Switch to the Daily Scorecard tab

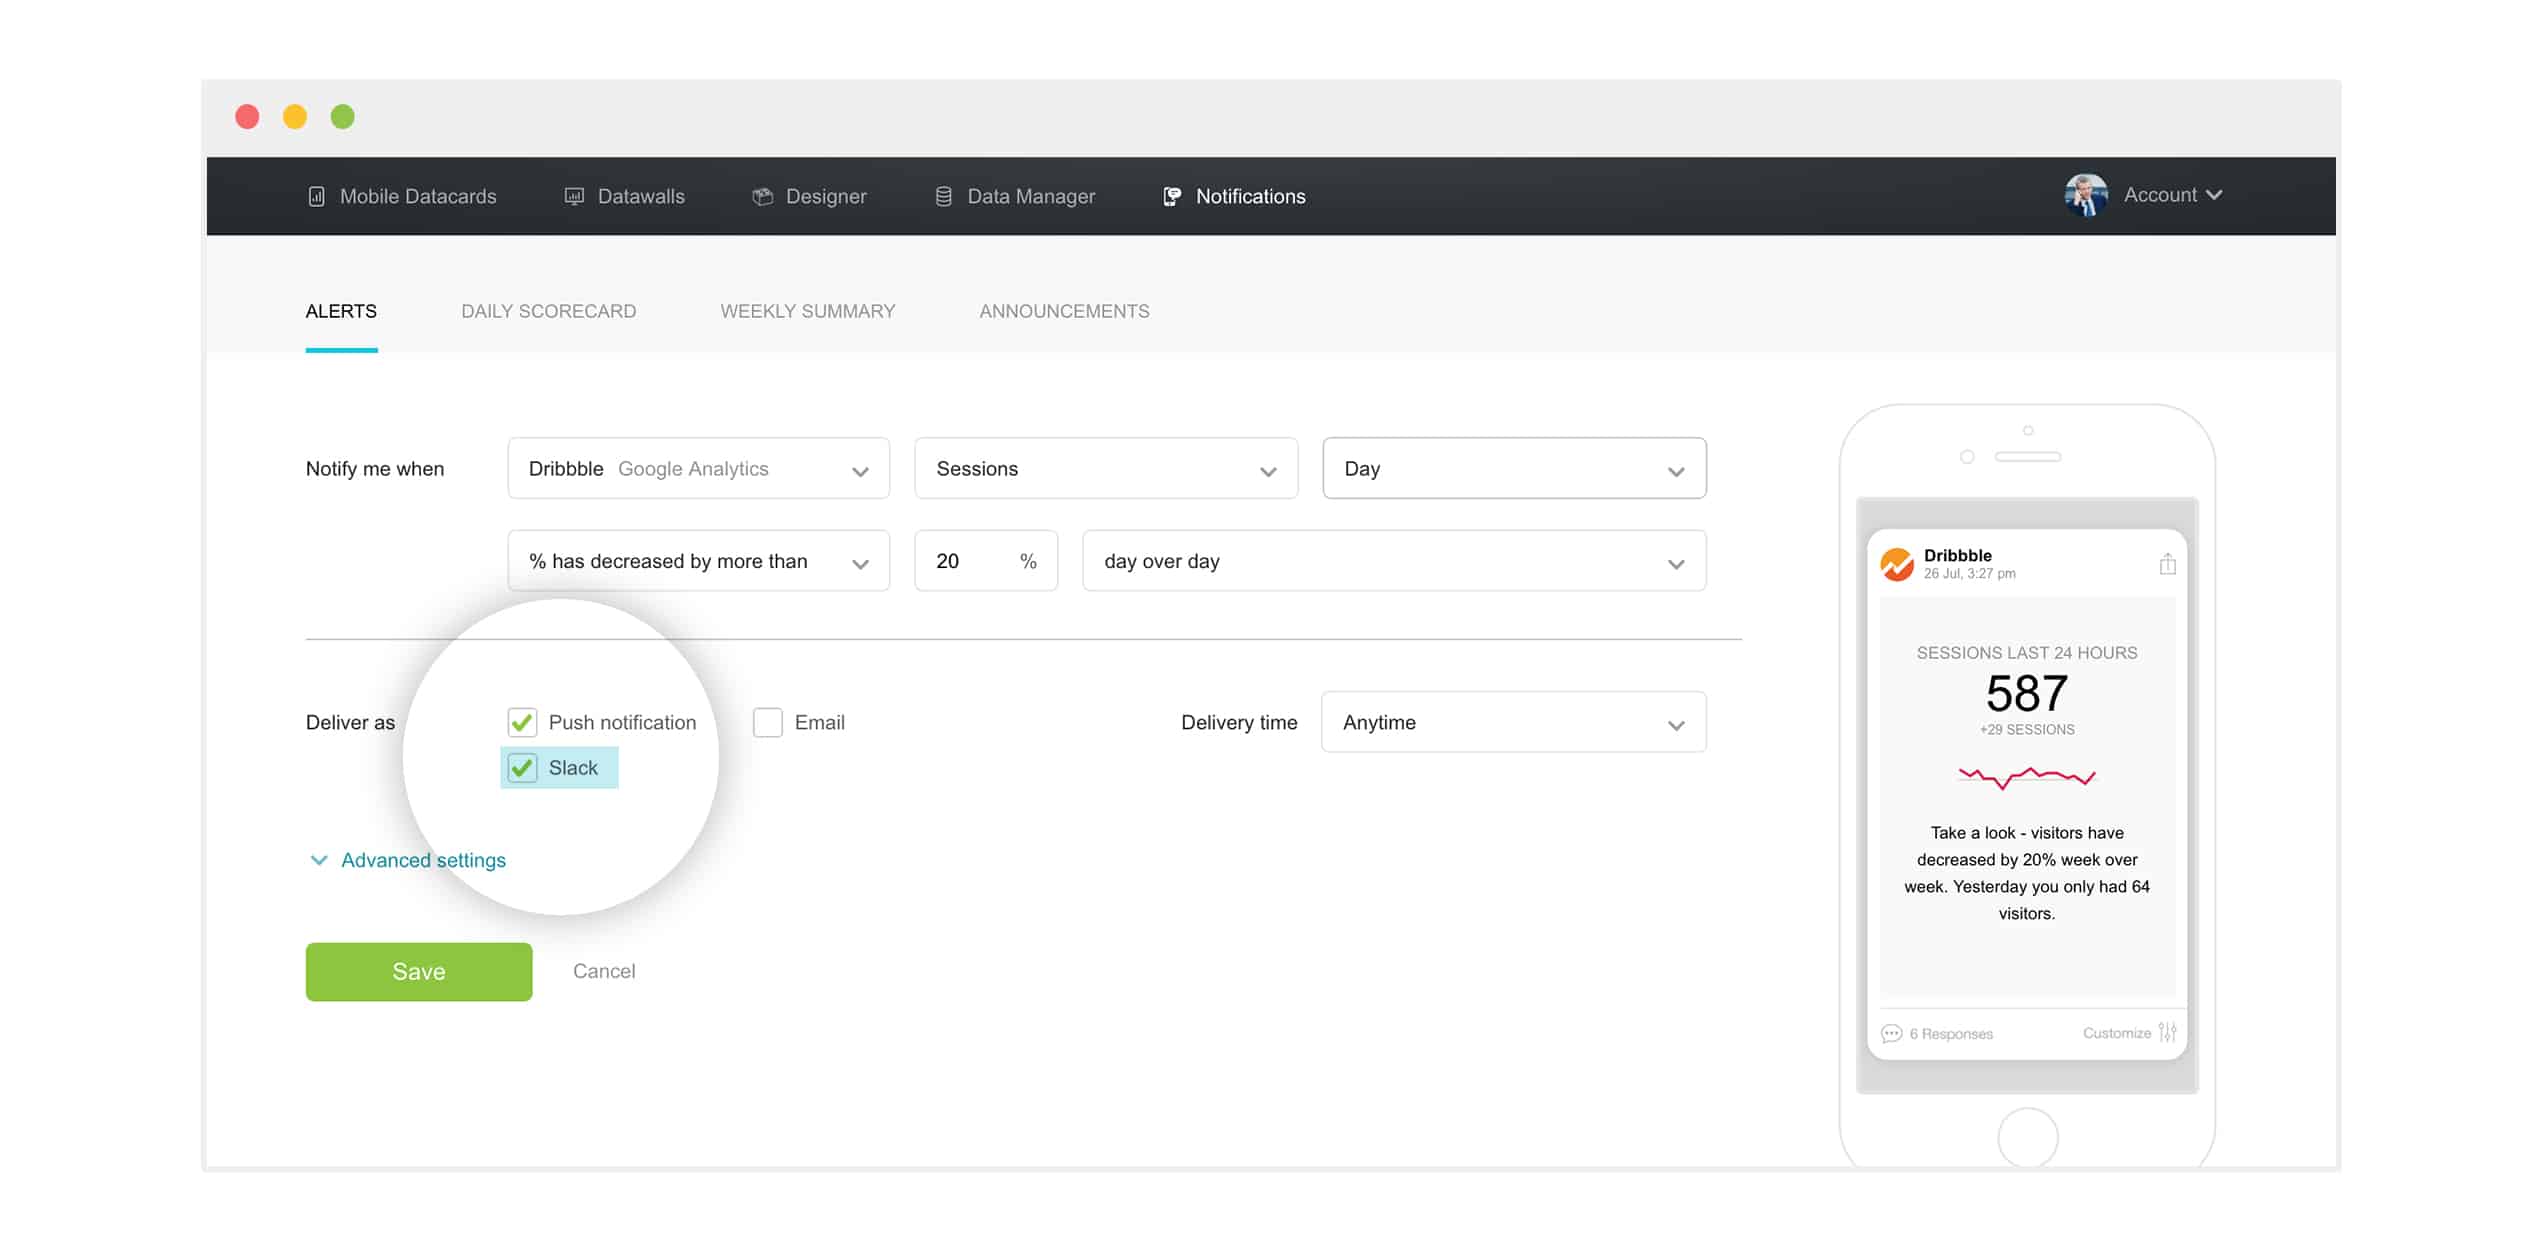[548, 311]
